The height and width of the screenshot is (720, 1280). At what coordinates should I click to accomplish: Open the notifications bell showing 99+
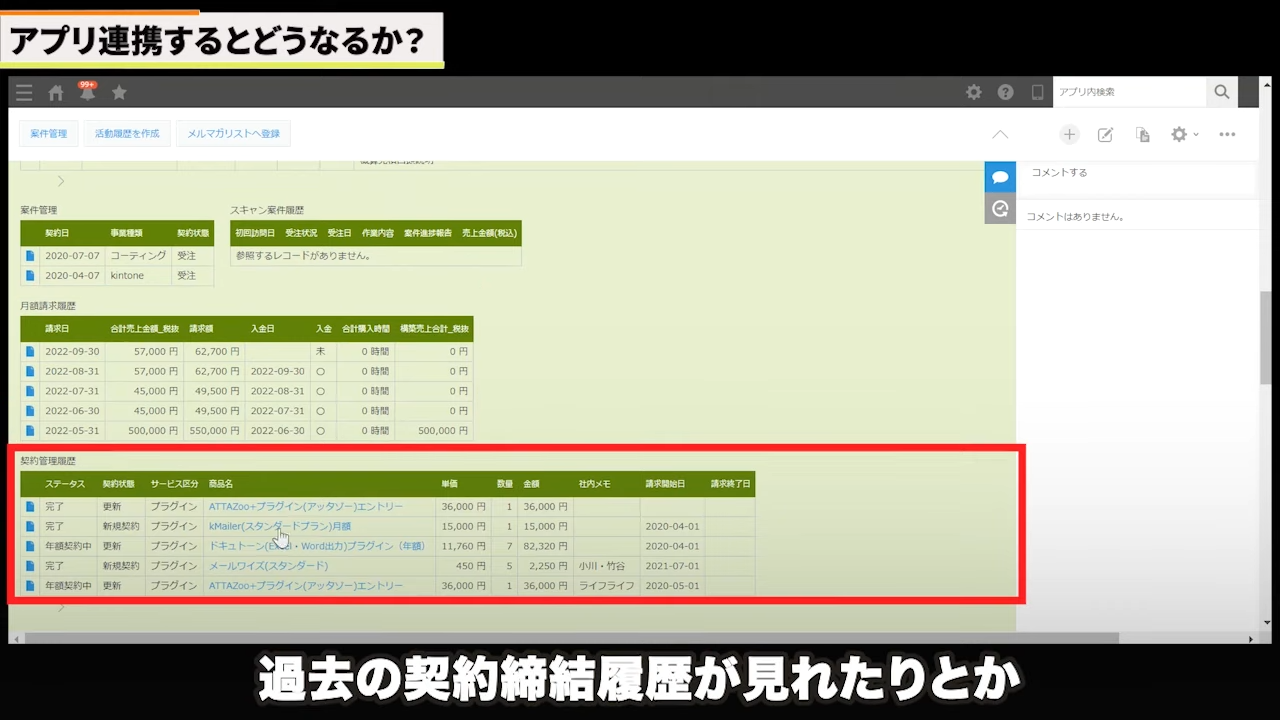88,93
